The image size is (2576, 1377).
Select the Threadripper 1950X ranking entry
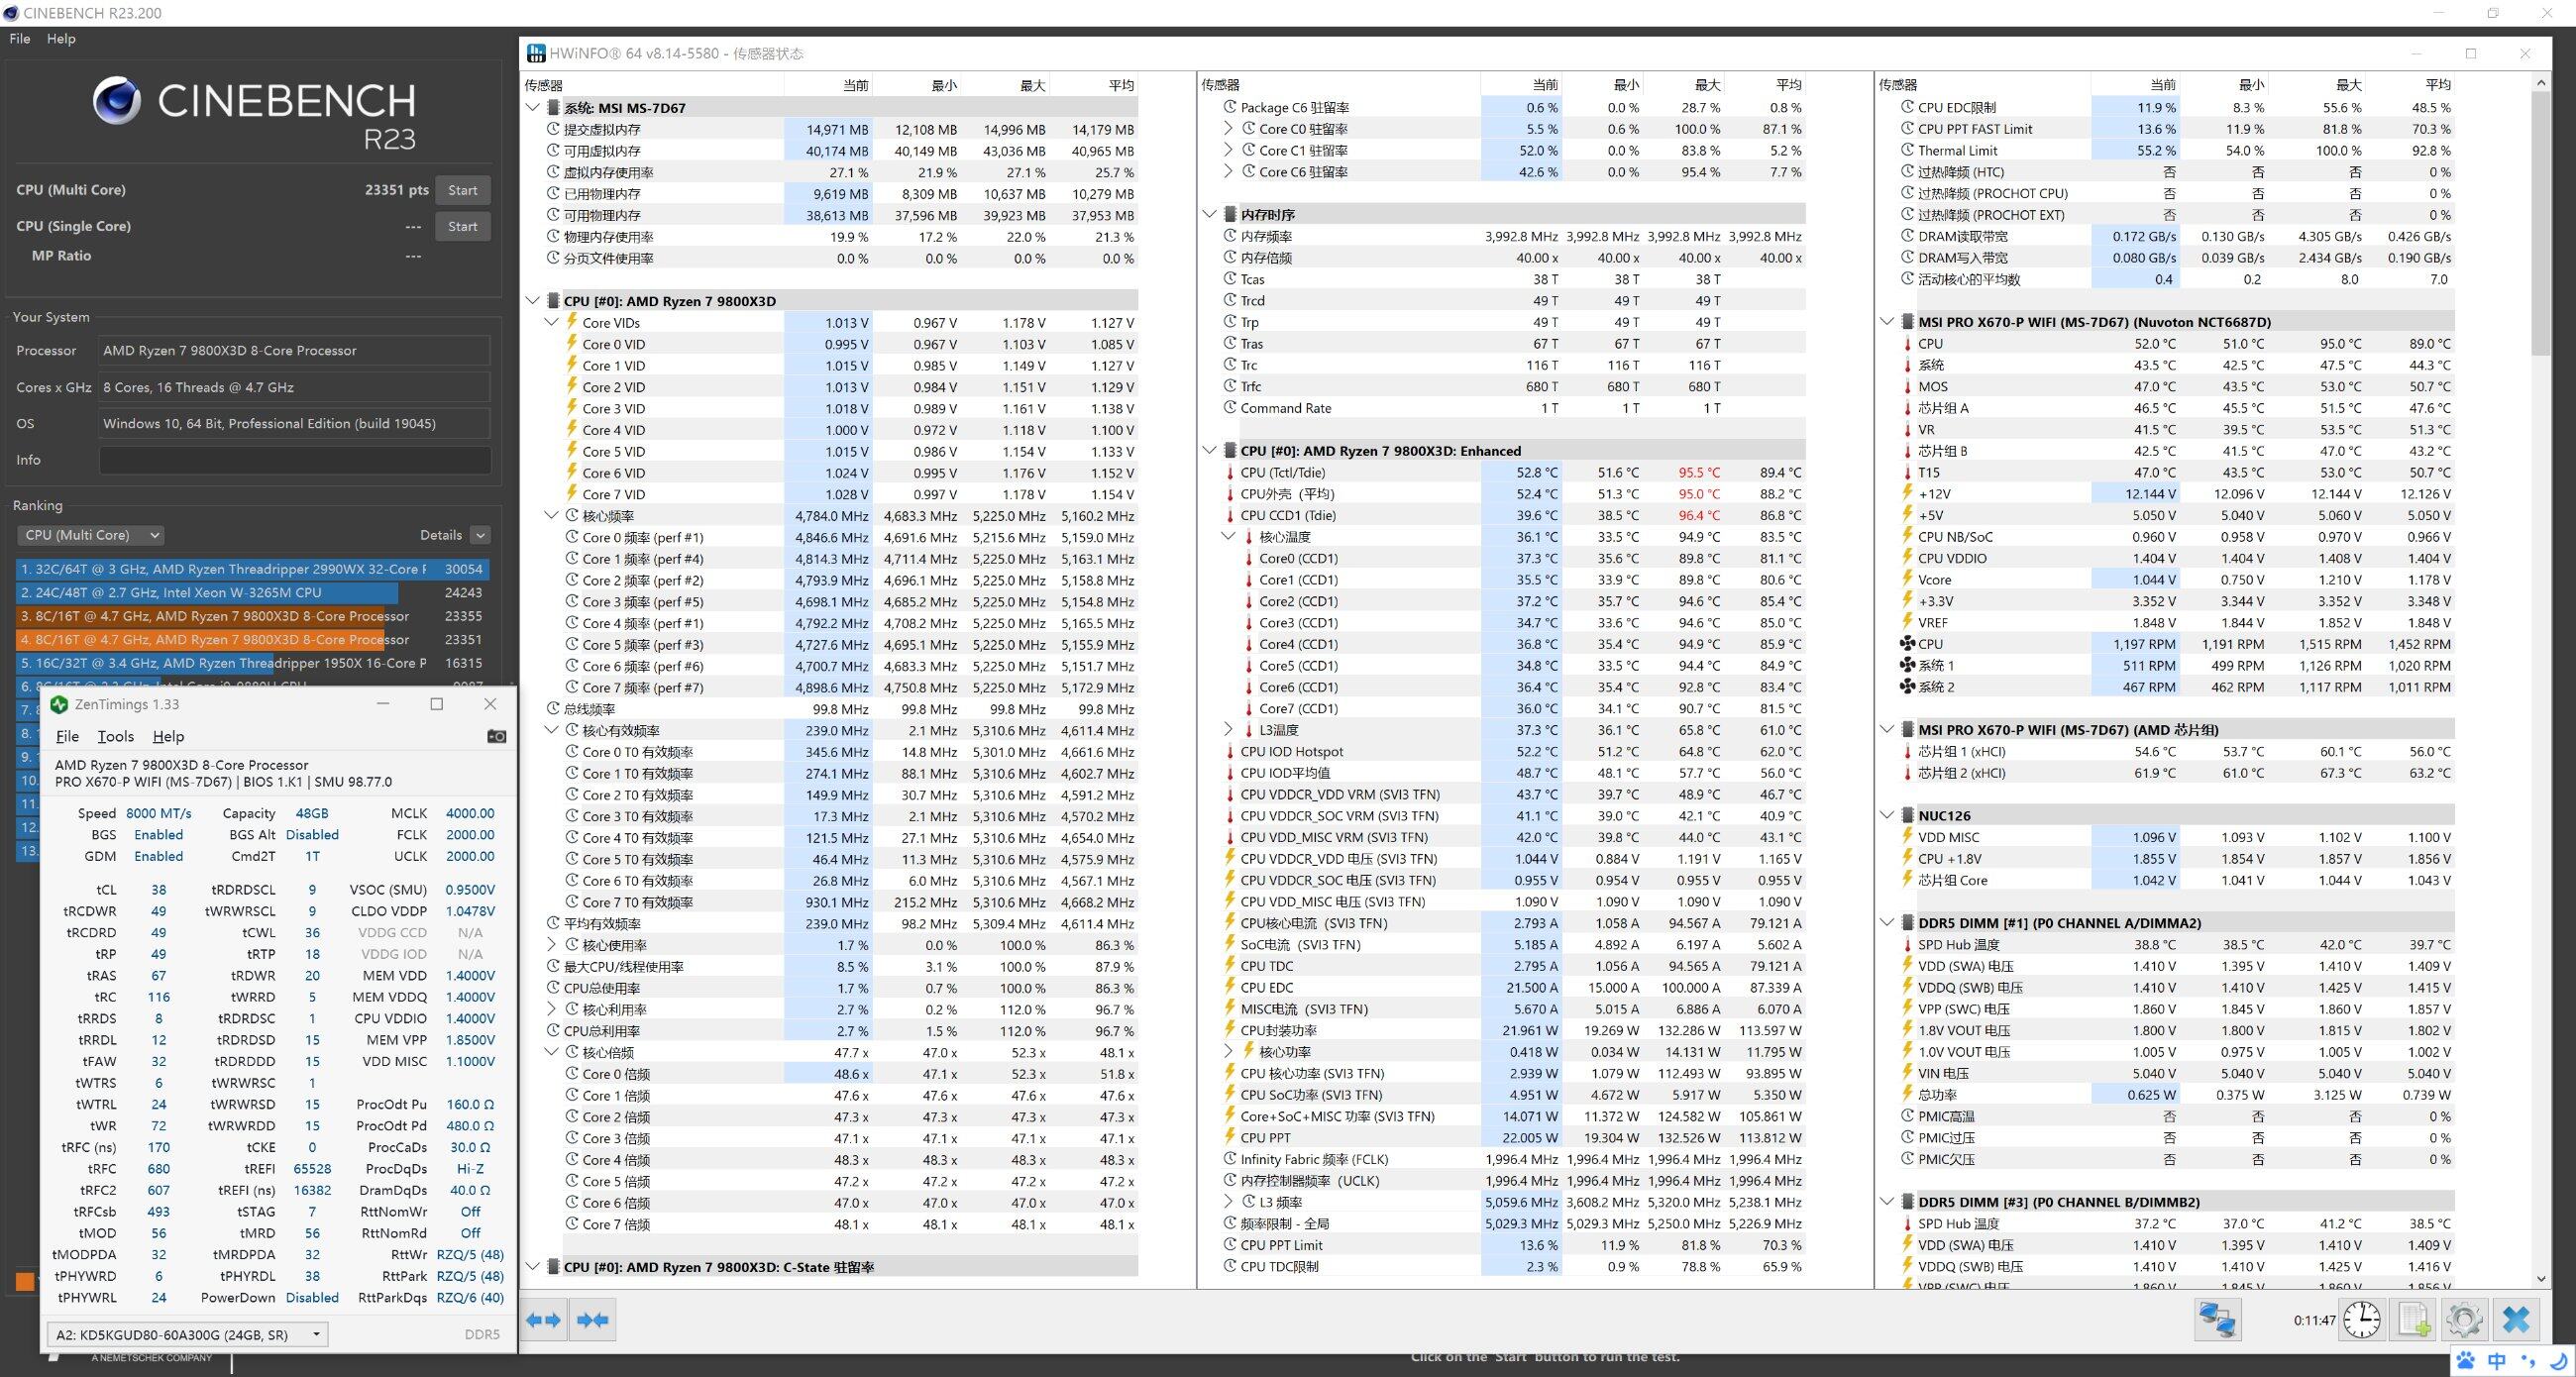pyautogui.click(x=253, y=663)
